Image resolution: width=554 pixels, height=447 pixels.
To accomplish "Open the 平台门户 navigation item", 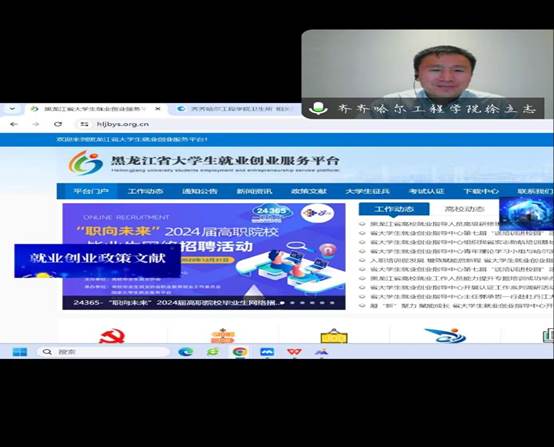I will pyautogui.click(x=91, y=191).
